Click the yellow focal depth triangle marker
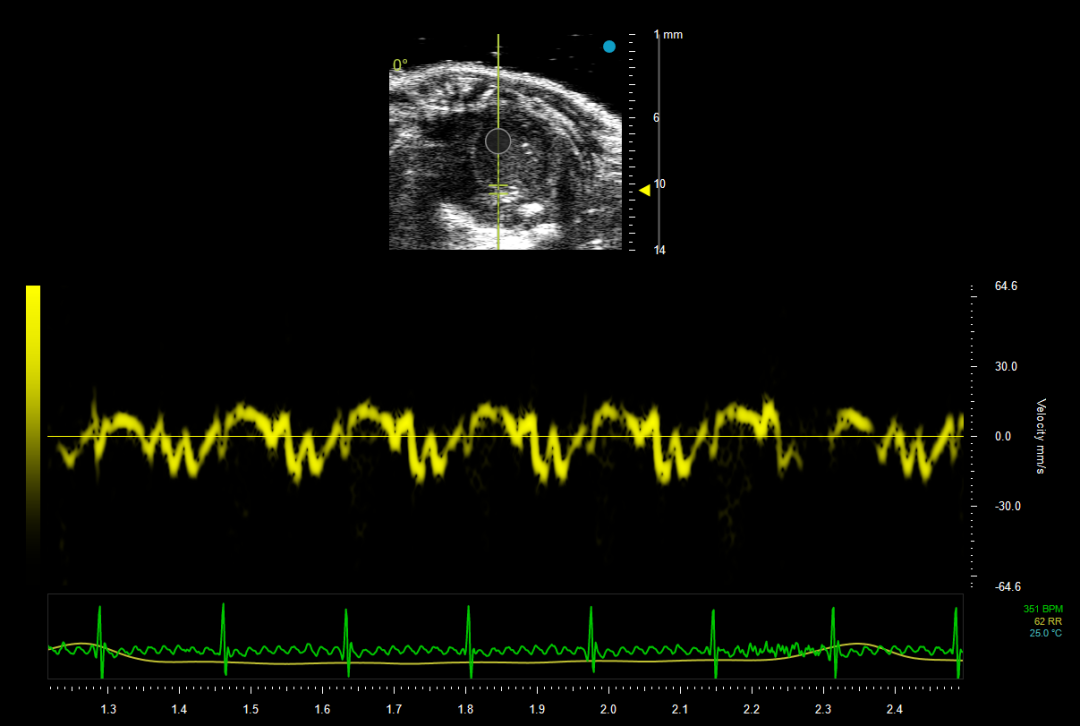The height and width of the screenshot is (726, 1080). point(644,190)
